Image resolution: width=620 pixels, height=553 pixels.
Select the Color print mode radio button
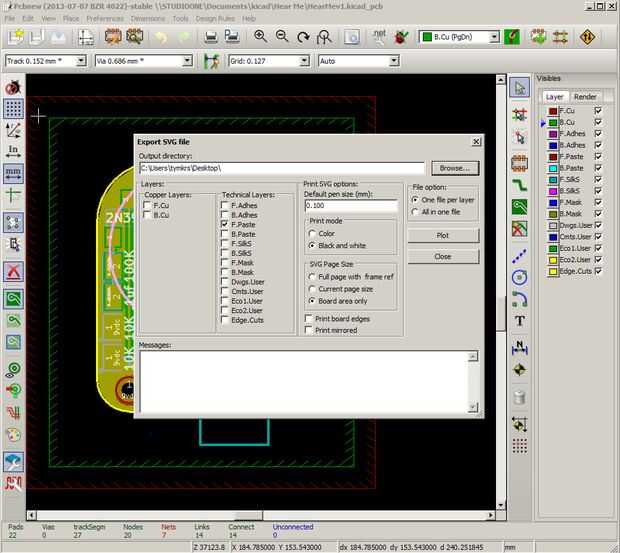coord(314,233)
